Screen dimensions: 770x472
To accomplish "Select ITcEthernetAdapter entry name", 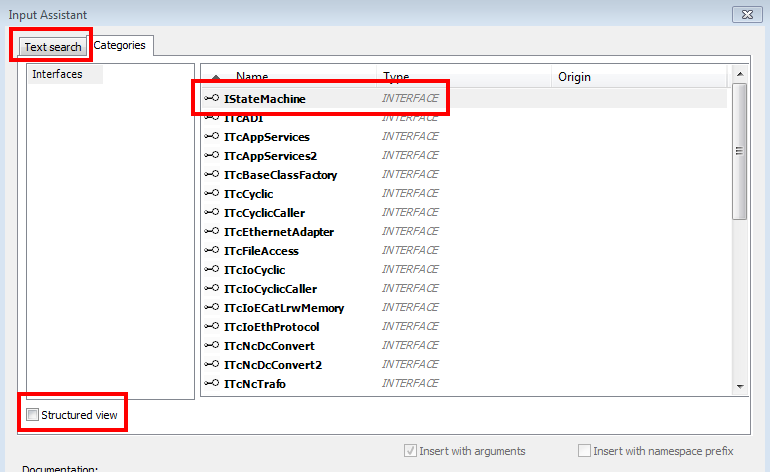I will click(x=279, y=232).
